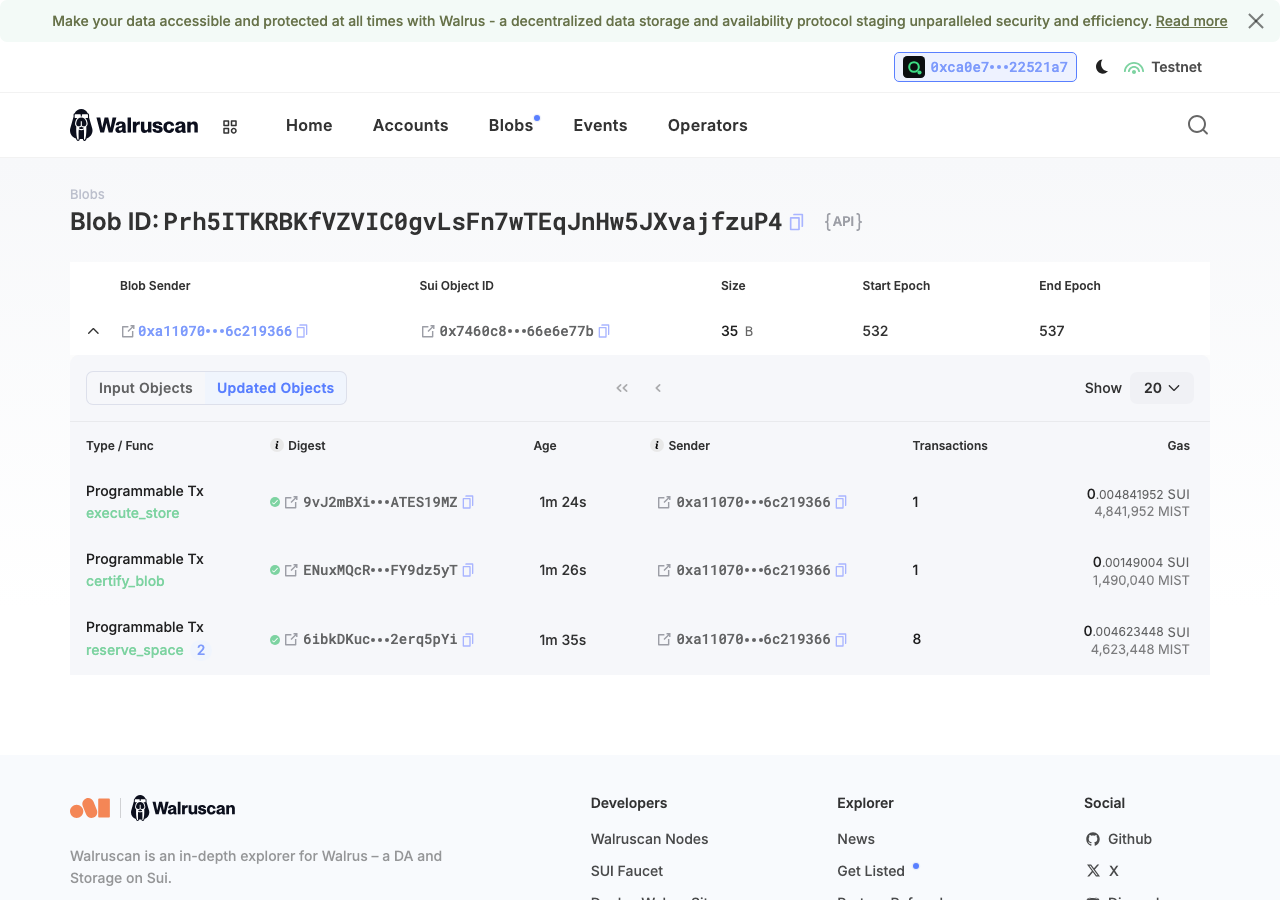
Task: Copy the Blob ID to clipboard
Action: tap(796, 222)
